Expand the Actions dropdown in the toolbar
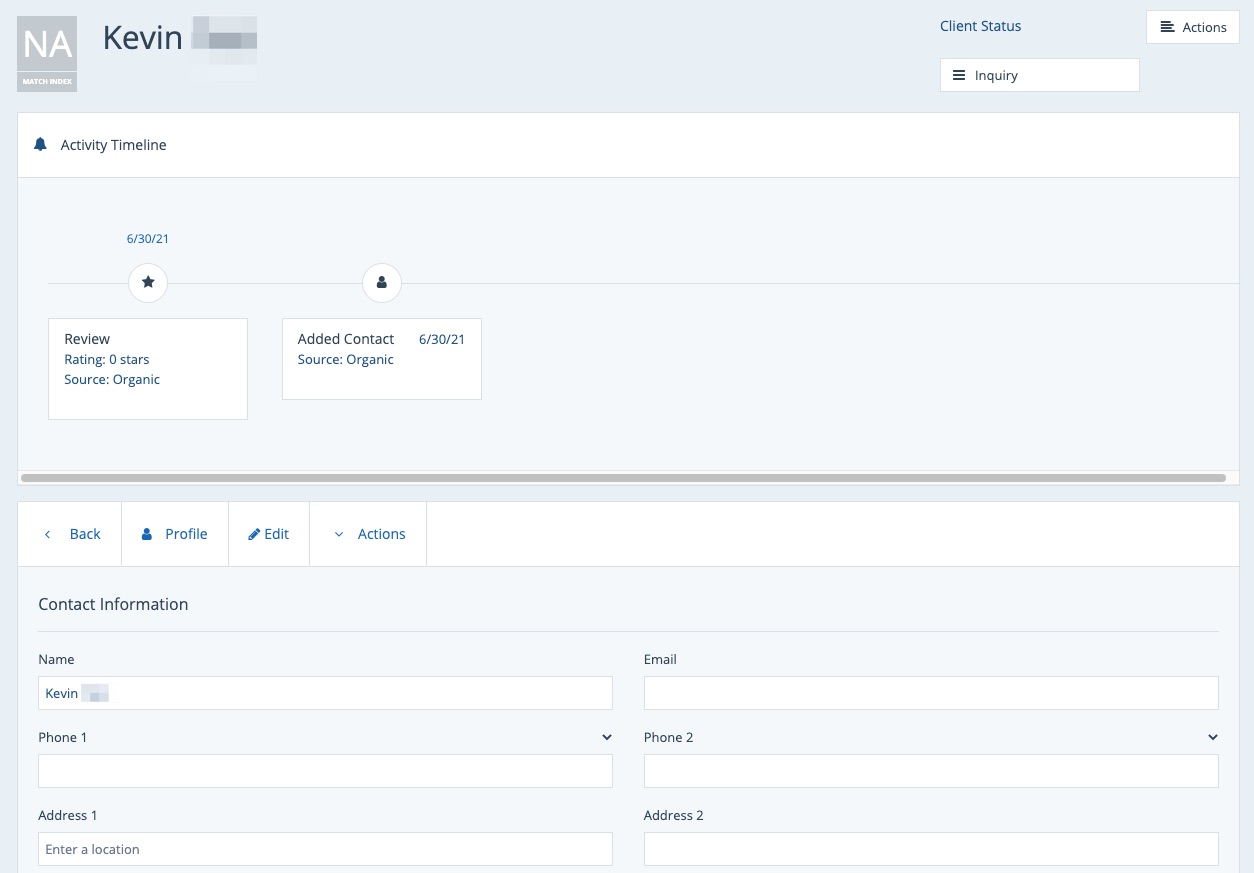The height and width of the screenshot is (873, 1254). (x=369, y=534)
